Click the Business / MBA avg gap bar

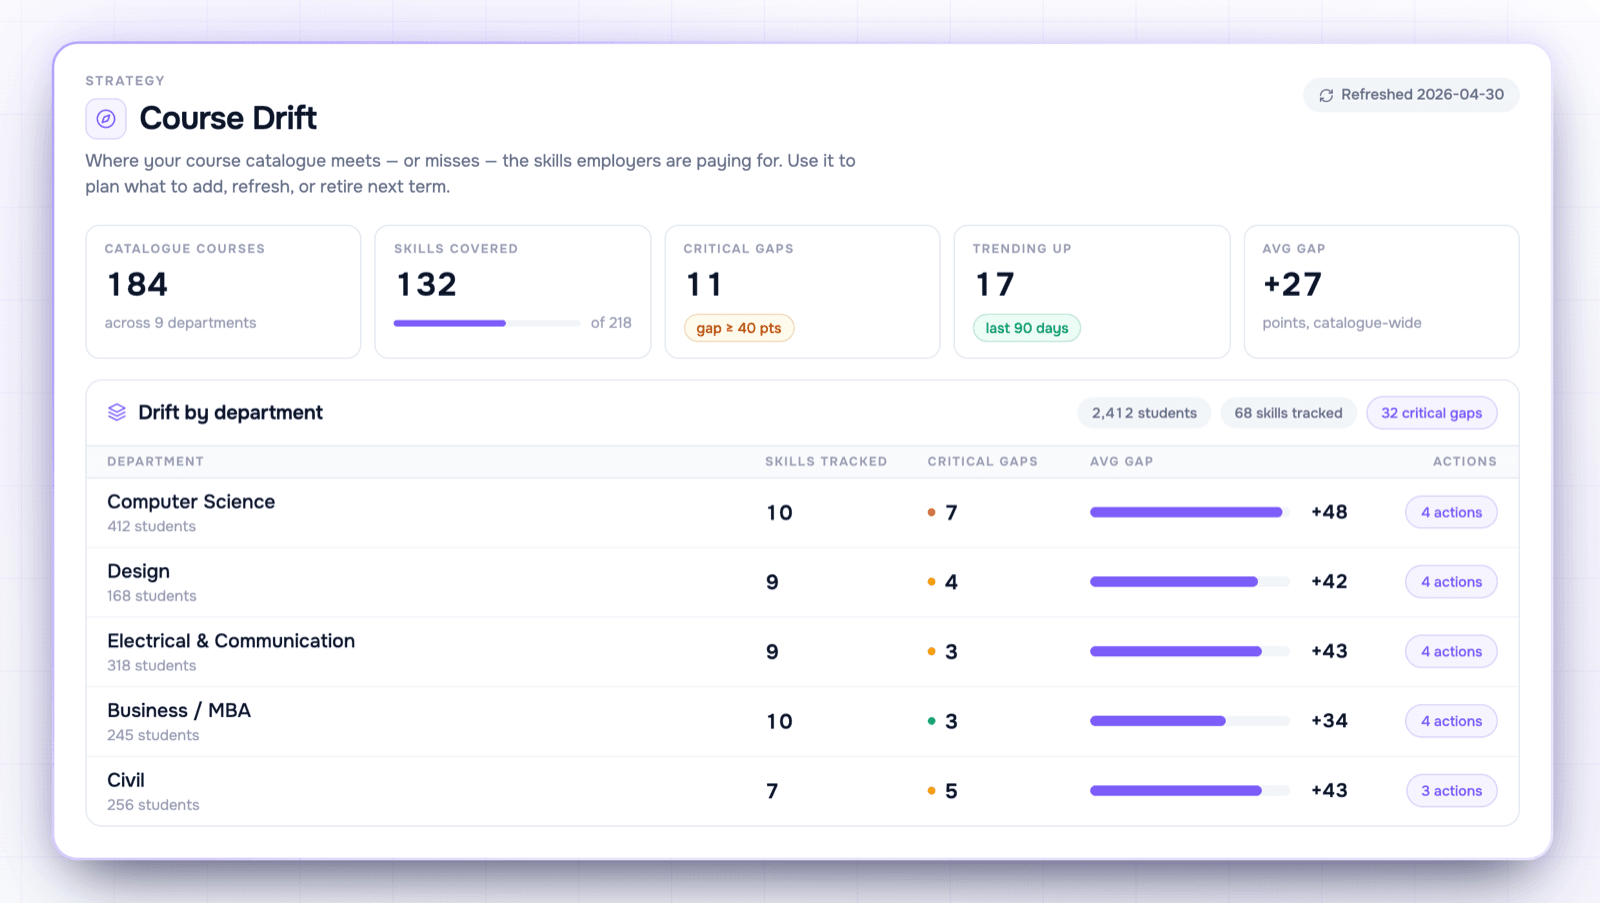click(1190, 721)
